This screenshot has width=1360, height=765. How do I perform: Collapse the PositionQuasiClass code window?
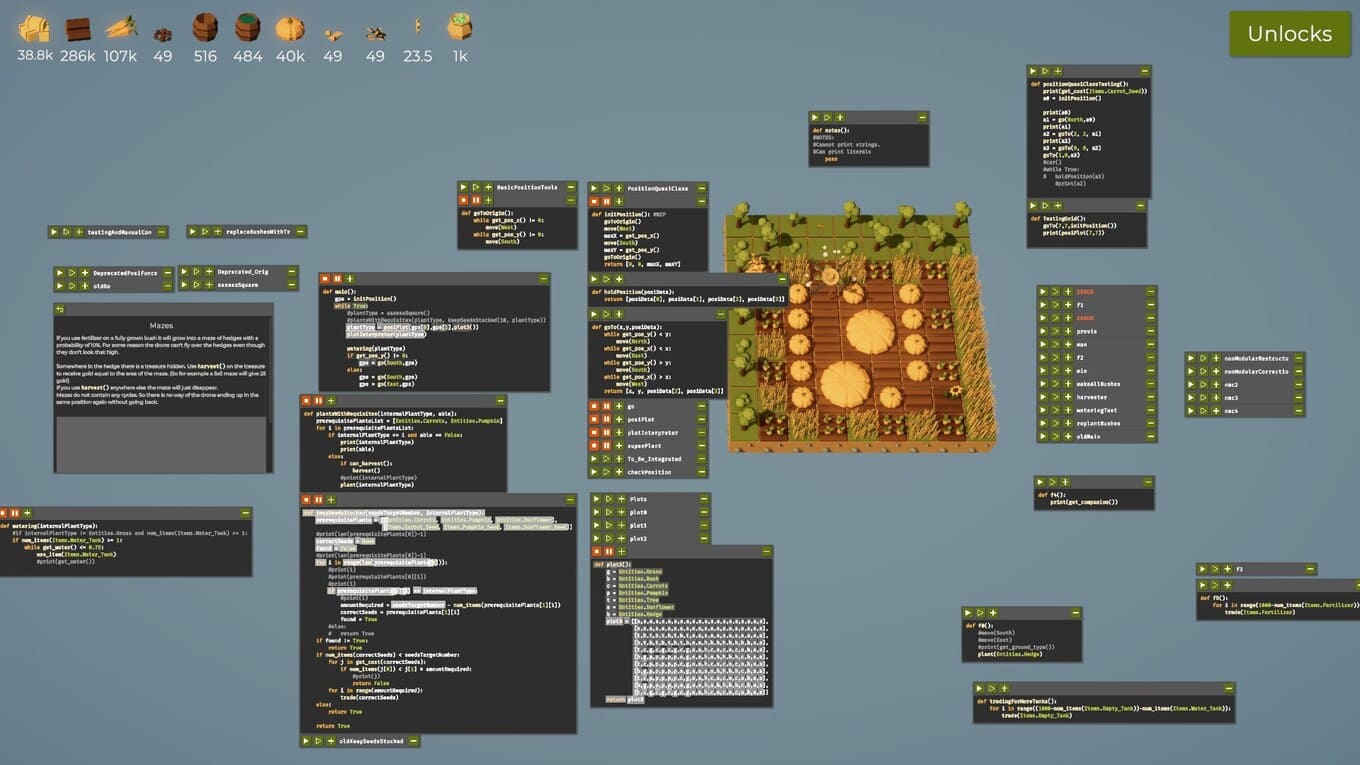pyautogui.click(x=701, y=188)
